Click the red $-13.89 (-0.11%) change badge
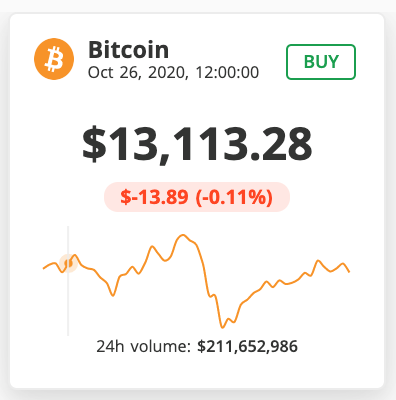396x400 pixels. [197, 197]
